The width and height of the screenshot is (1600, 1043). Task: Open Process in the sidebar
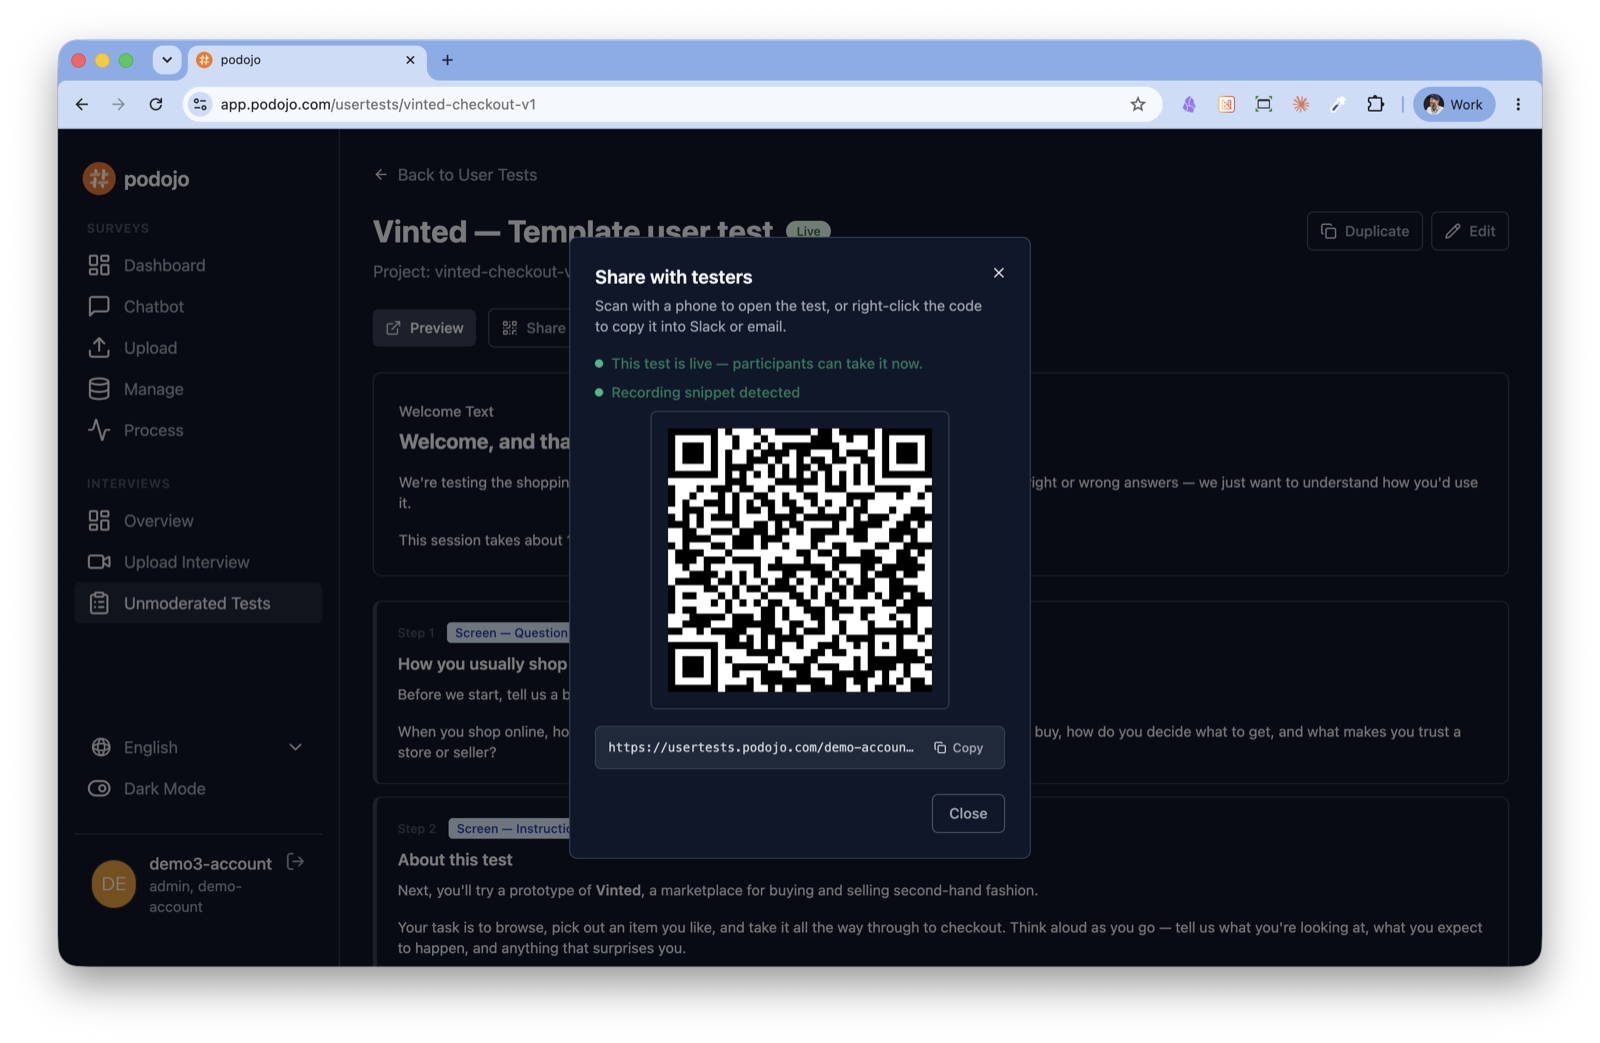coord(198,430)
